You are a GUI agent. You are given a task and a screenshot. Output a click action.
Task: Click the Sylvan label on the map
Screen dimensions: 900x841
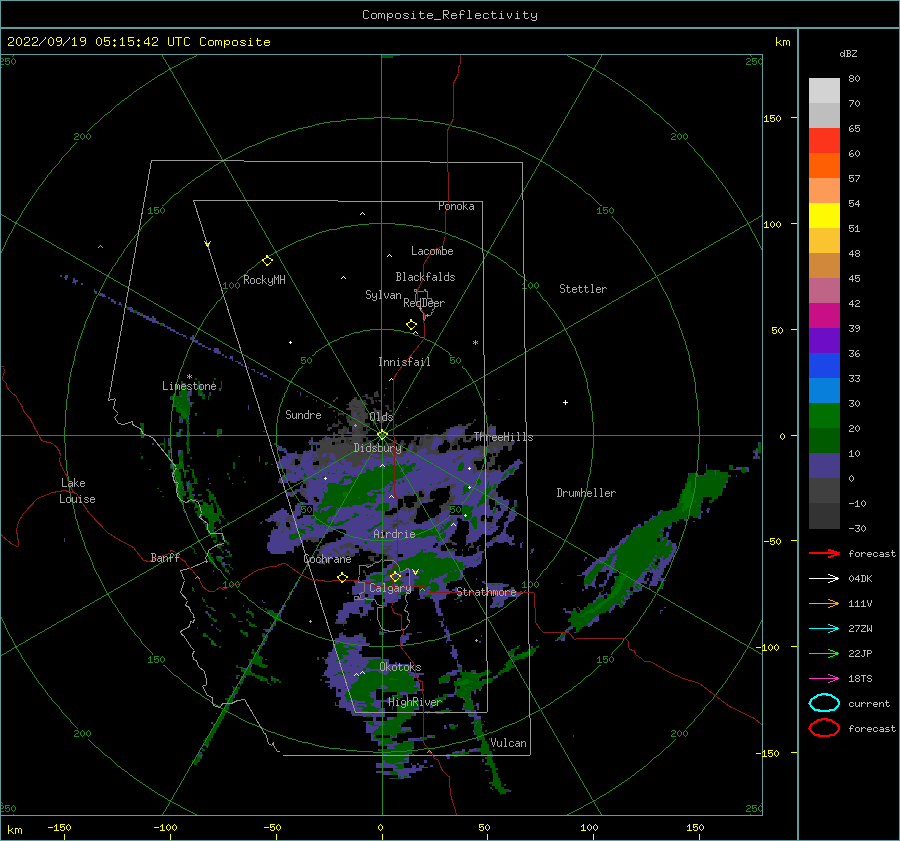click(x=383, y=295)
